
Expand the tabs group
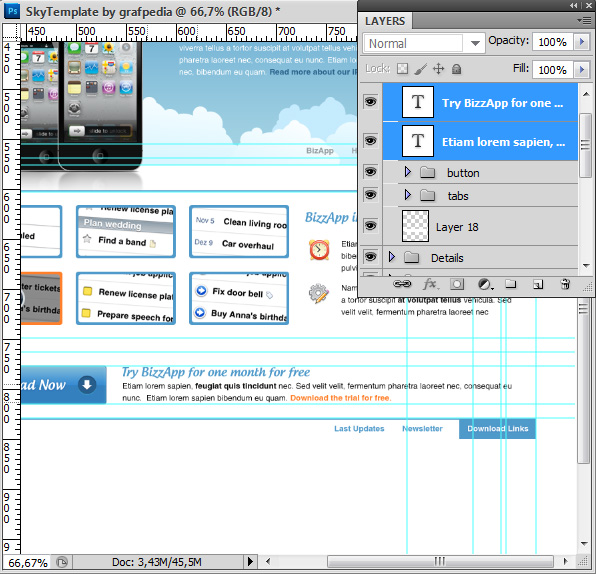tap(407, 195)
